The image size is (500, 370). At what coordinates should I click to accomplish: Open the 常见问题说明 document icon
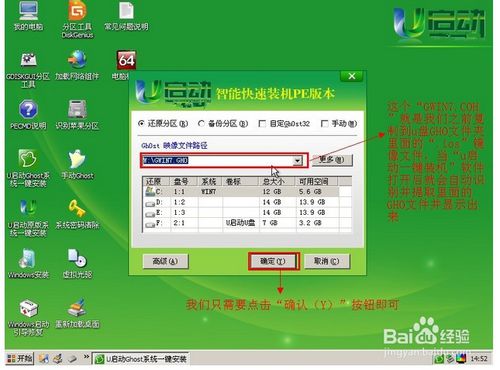[126, 17]
